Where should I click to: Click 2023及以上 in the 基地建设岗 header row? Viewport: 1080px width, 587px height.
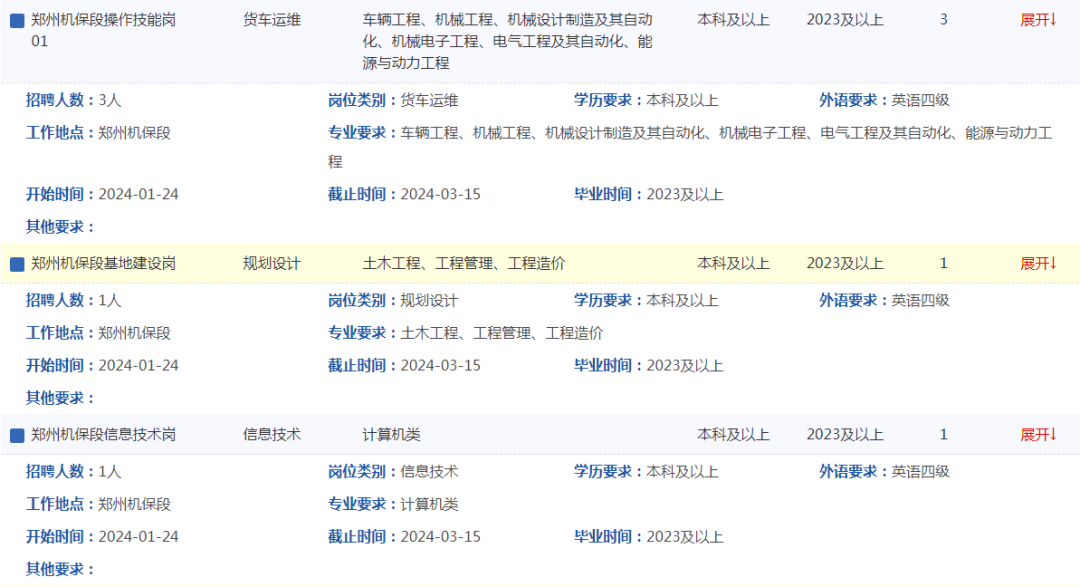pyautogui.click(x=845, y=263)
